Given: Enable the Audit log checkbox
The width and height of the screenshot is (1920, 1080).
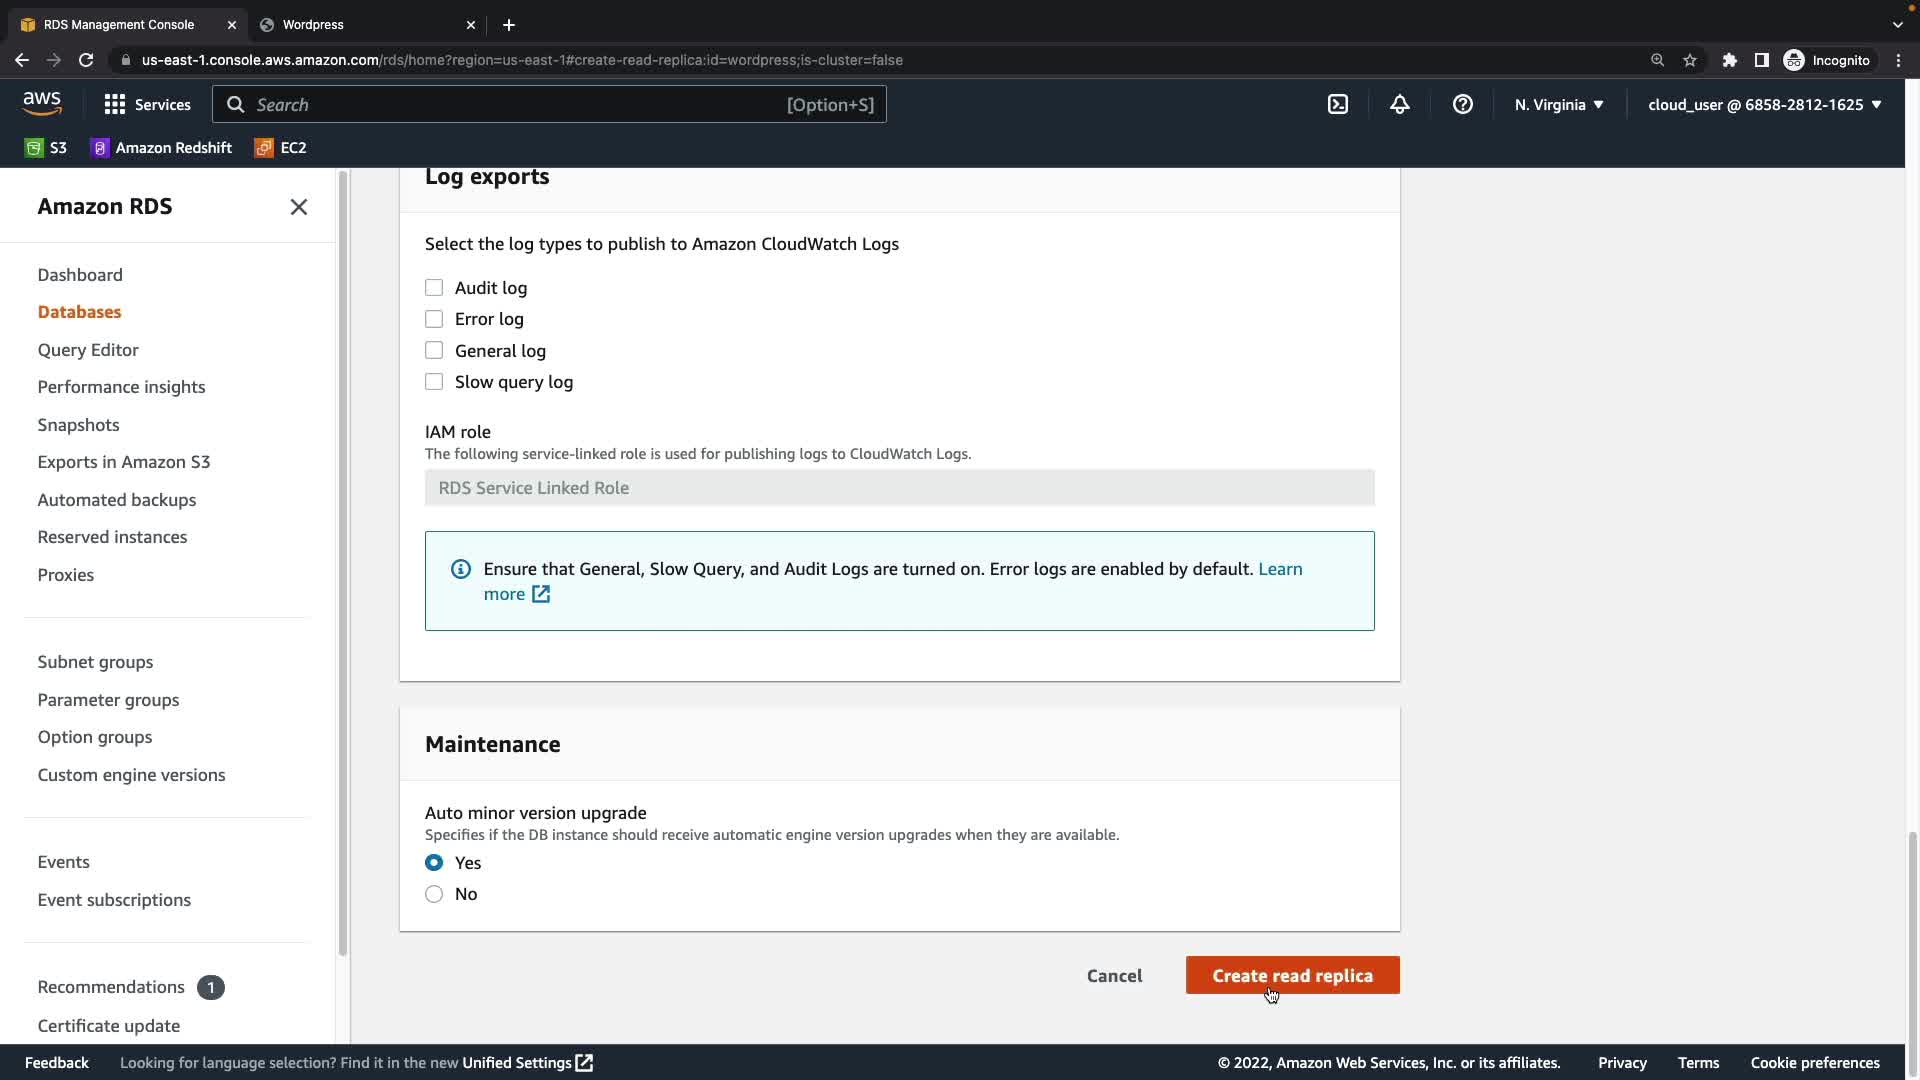Looking at the screenshot, I should (434, 288).
